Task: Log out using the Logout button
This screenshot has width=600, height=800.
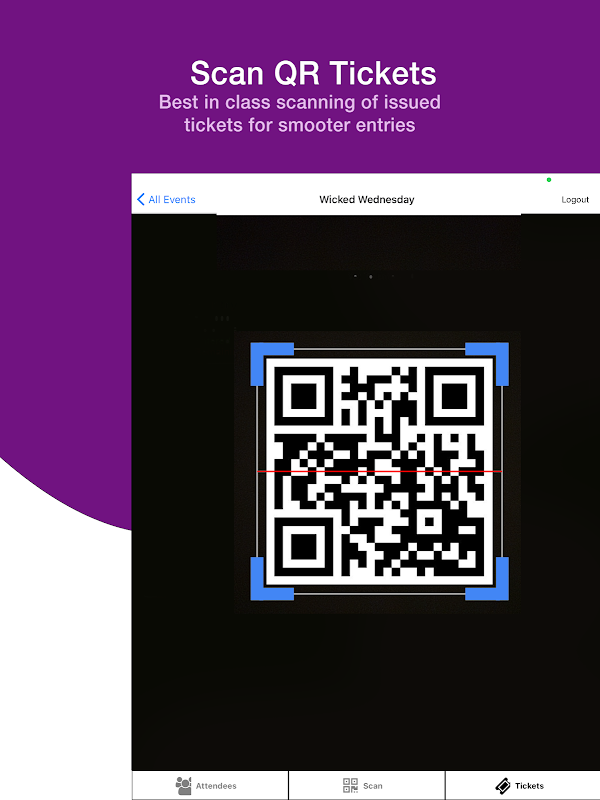Action: pyautogui.click(x=575, y=199)
